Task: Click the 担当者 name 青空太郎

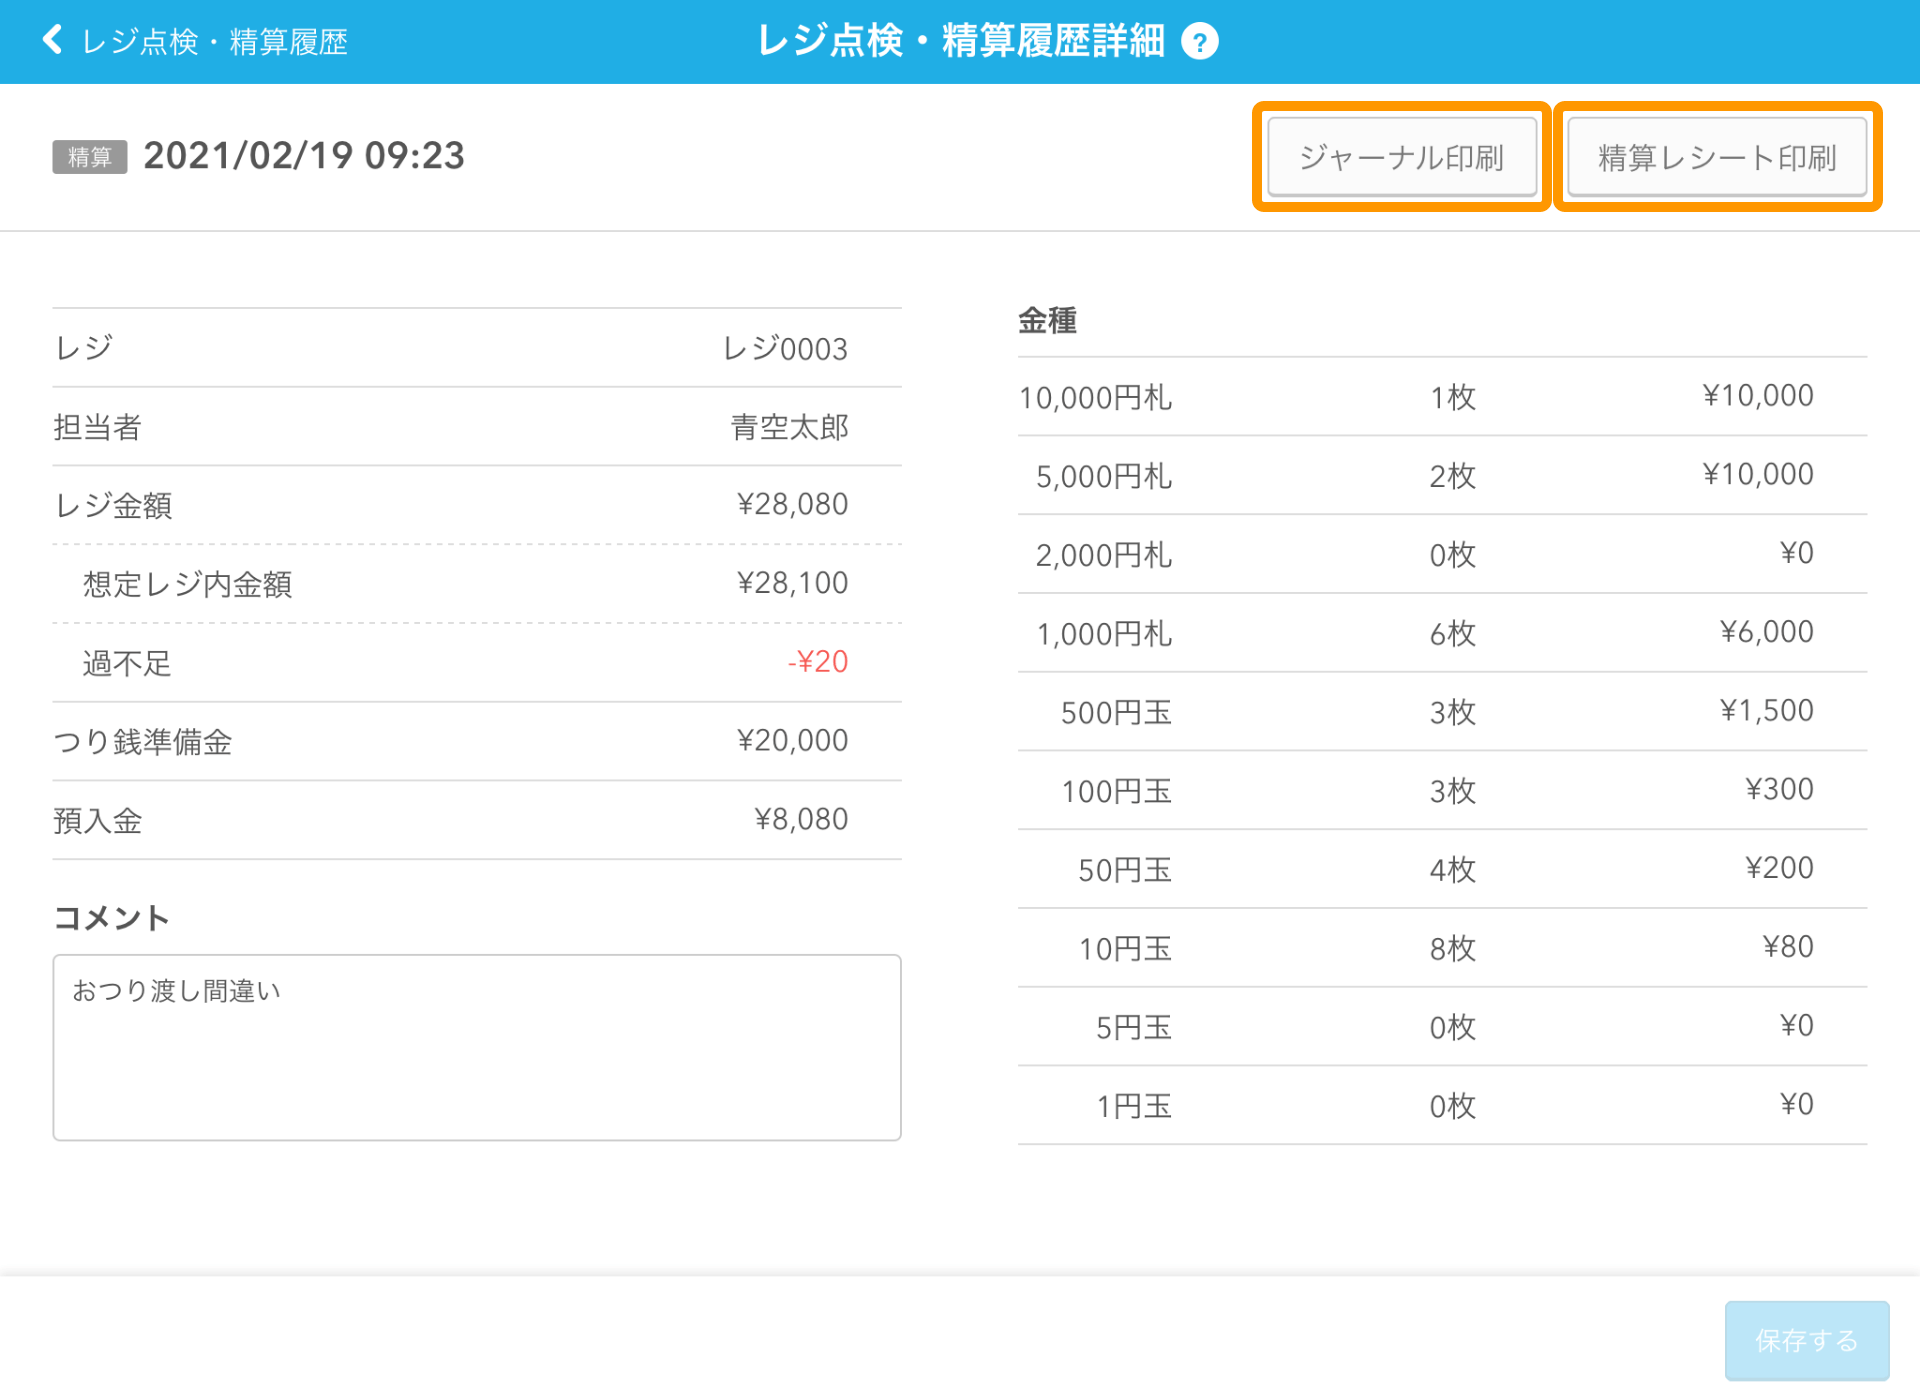Action: point(789,427)
